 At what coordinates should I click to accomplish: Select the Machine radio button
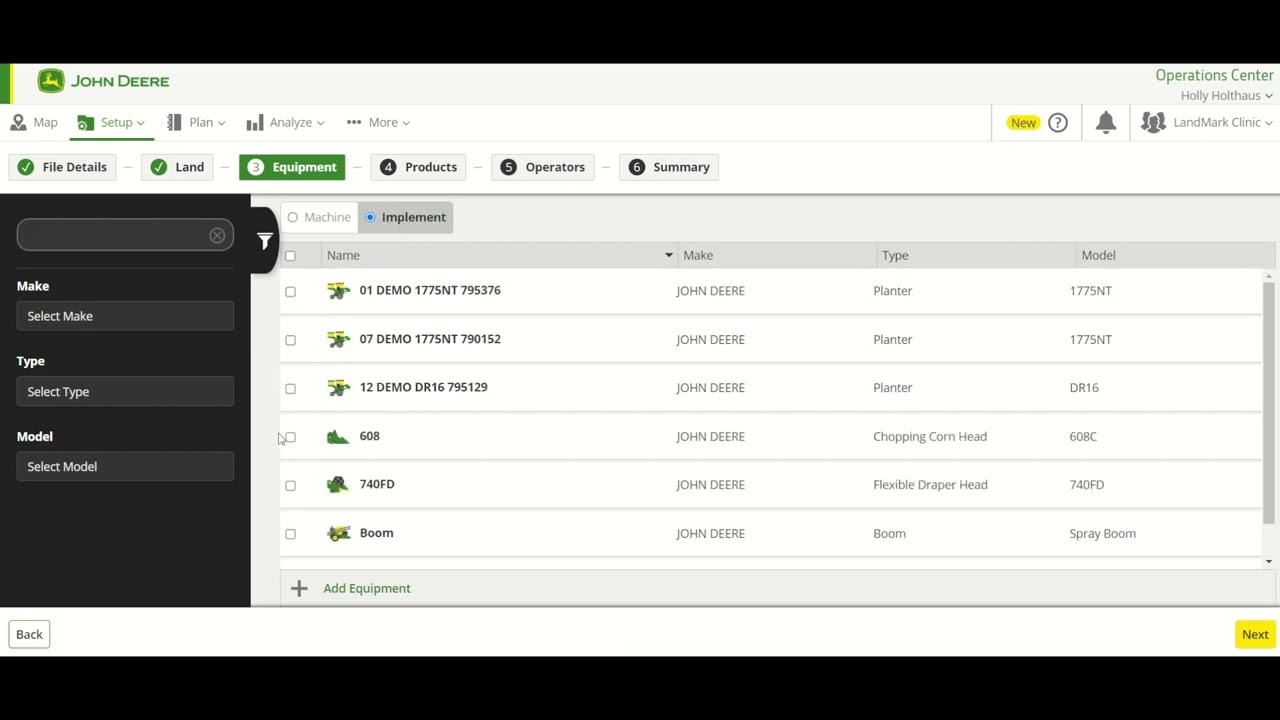click(293, 217)
